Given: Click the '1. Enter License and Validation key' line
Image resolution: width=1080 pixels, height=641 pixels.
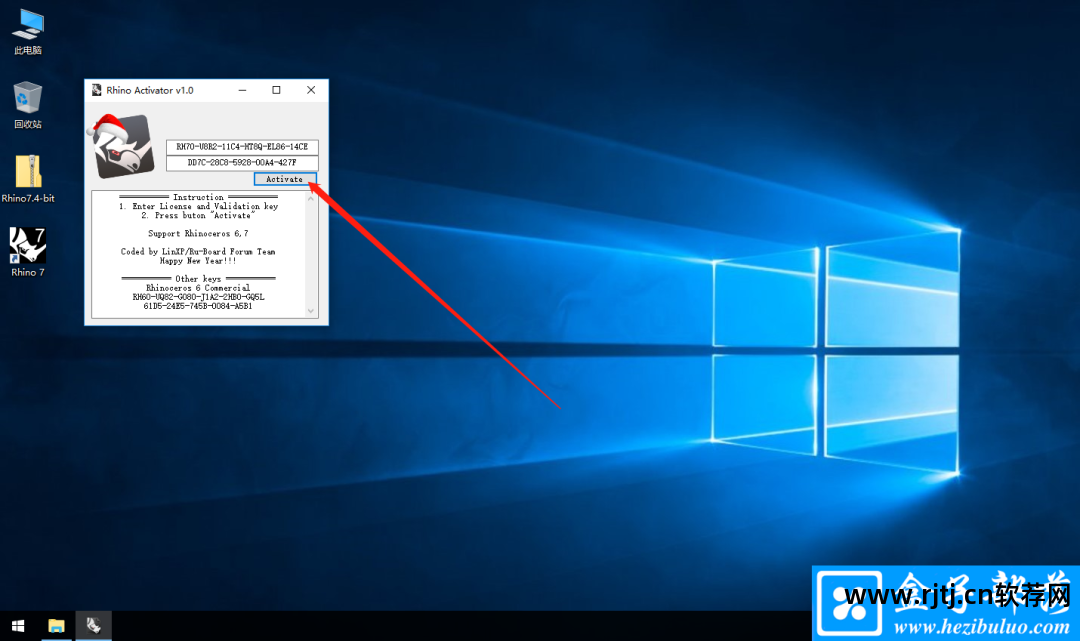Looking at the screenshot, I should (x=198, y=206).
